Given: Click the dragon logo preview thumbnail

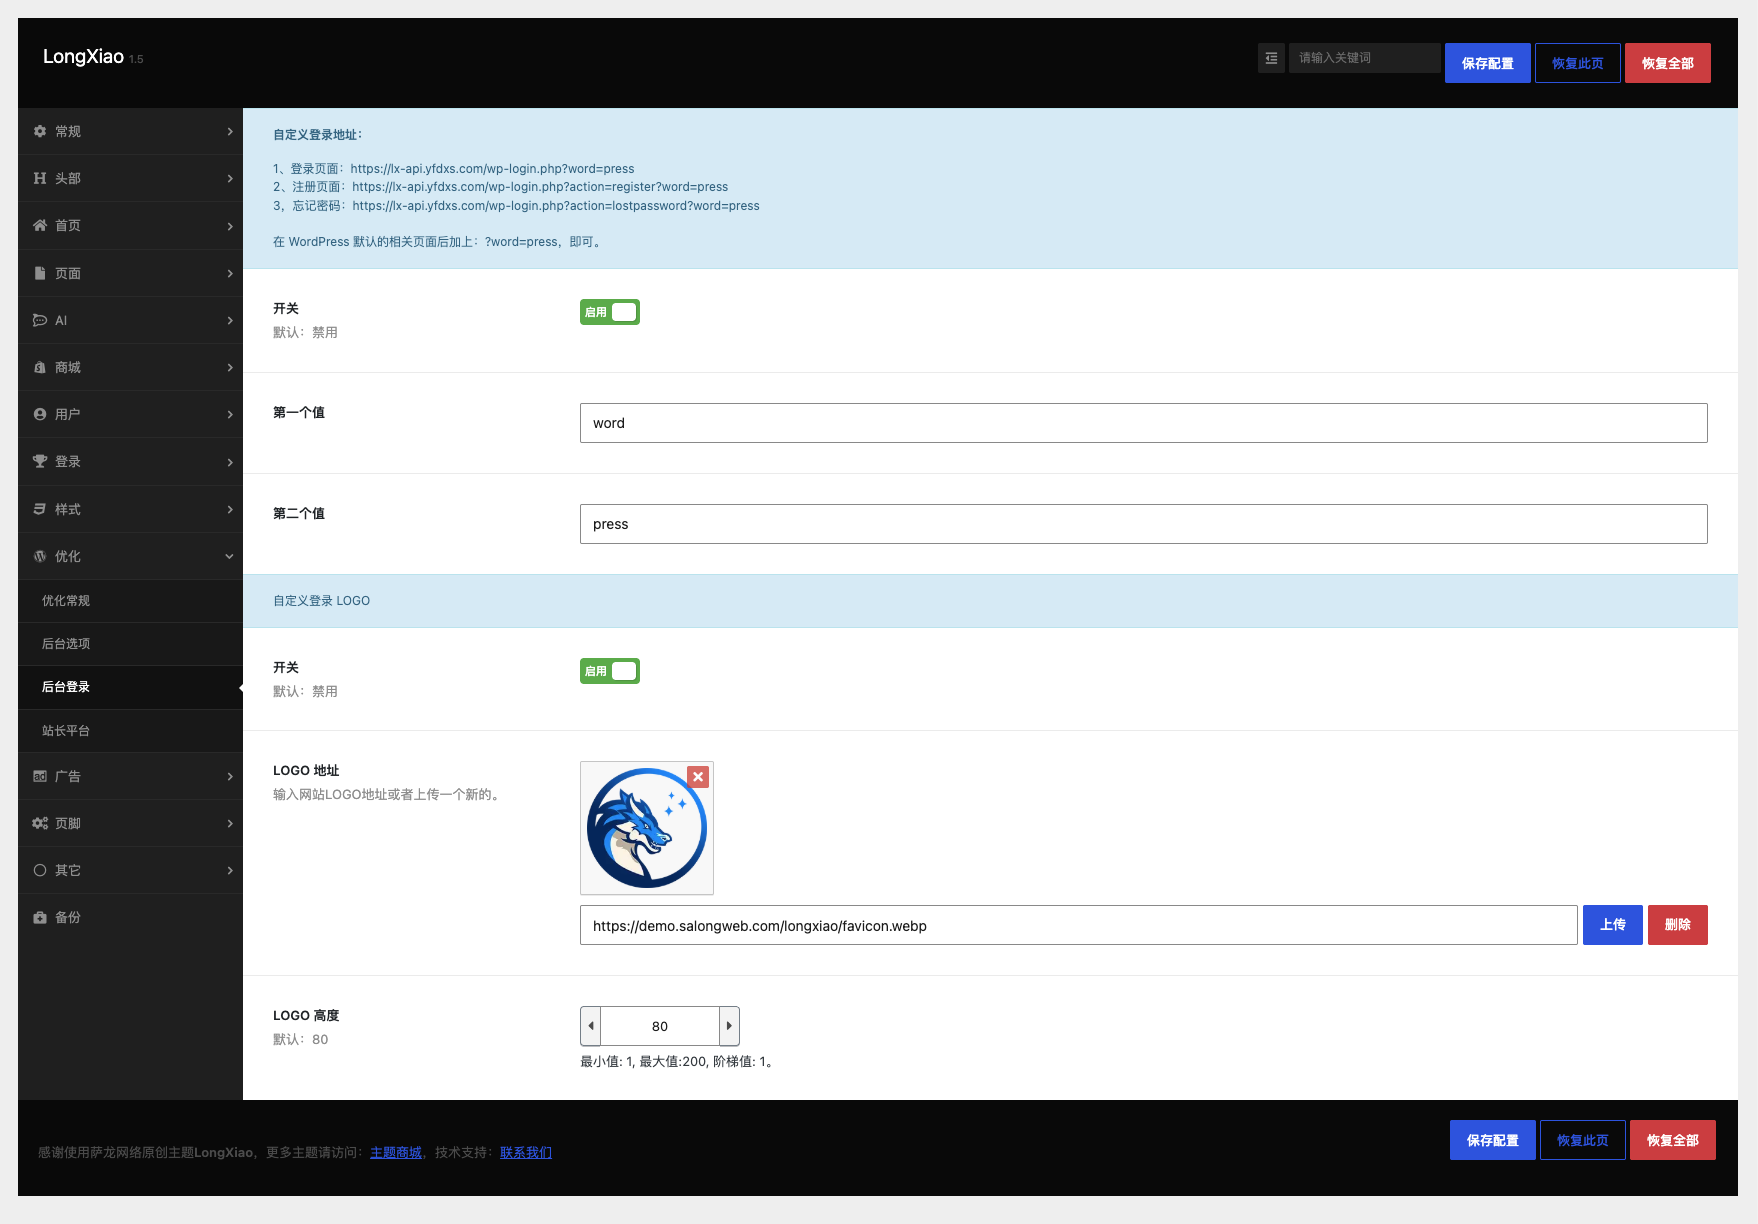Looking at the screenshot, I should [646, 828].
